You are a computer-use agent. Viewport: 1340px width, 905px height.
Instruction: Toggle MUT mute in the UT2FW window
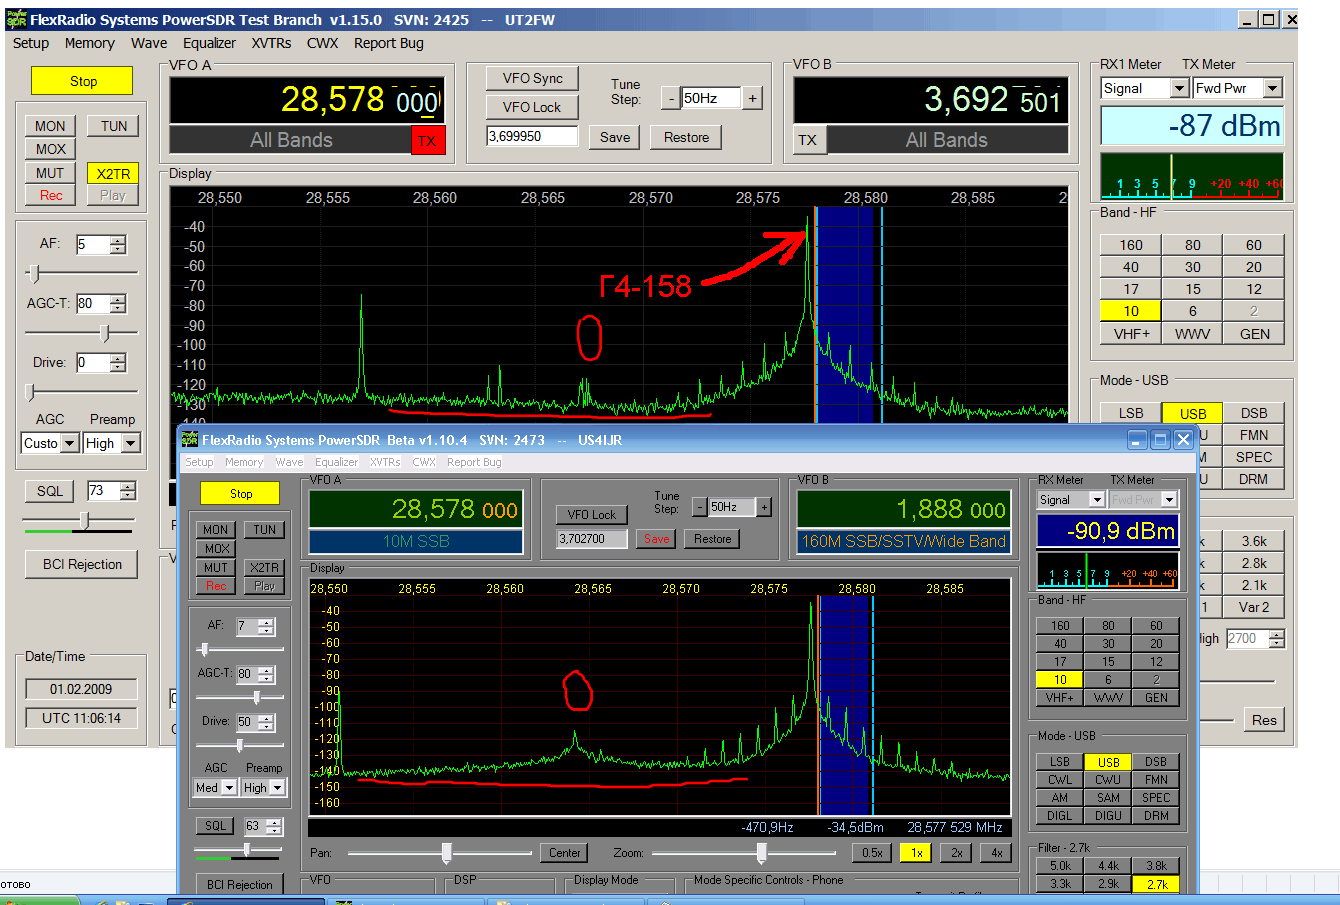click(50, 173)
